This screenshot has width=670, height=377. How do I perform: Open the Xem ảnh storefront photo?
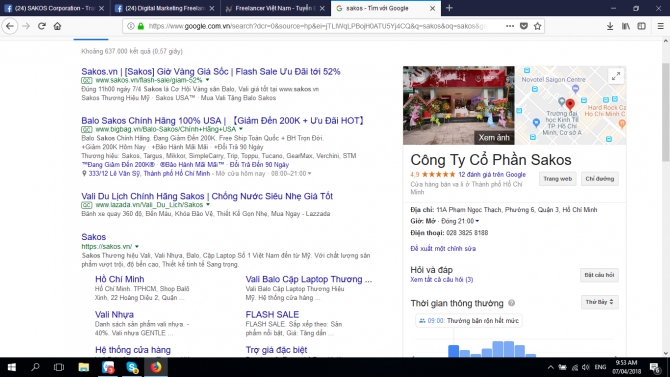click(458, 105)
